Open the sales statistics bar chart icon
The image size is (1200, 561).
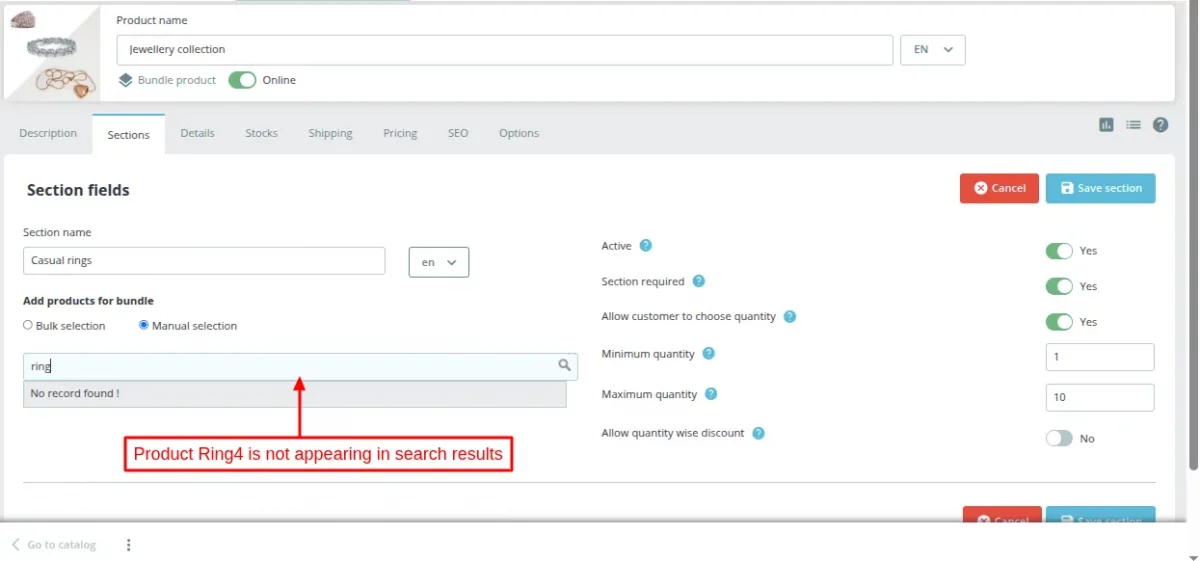coord(1106,125)
